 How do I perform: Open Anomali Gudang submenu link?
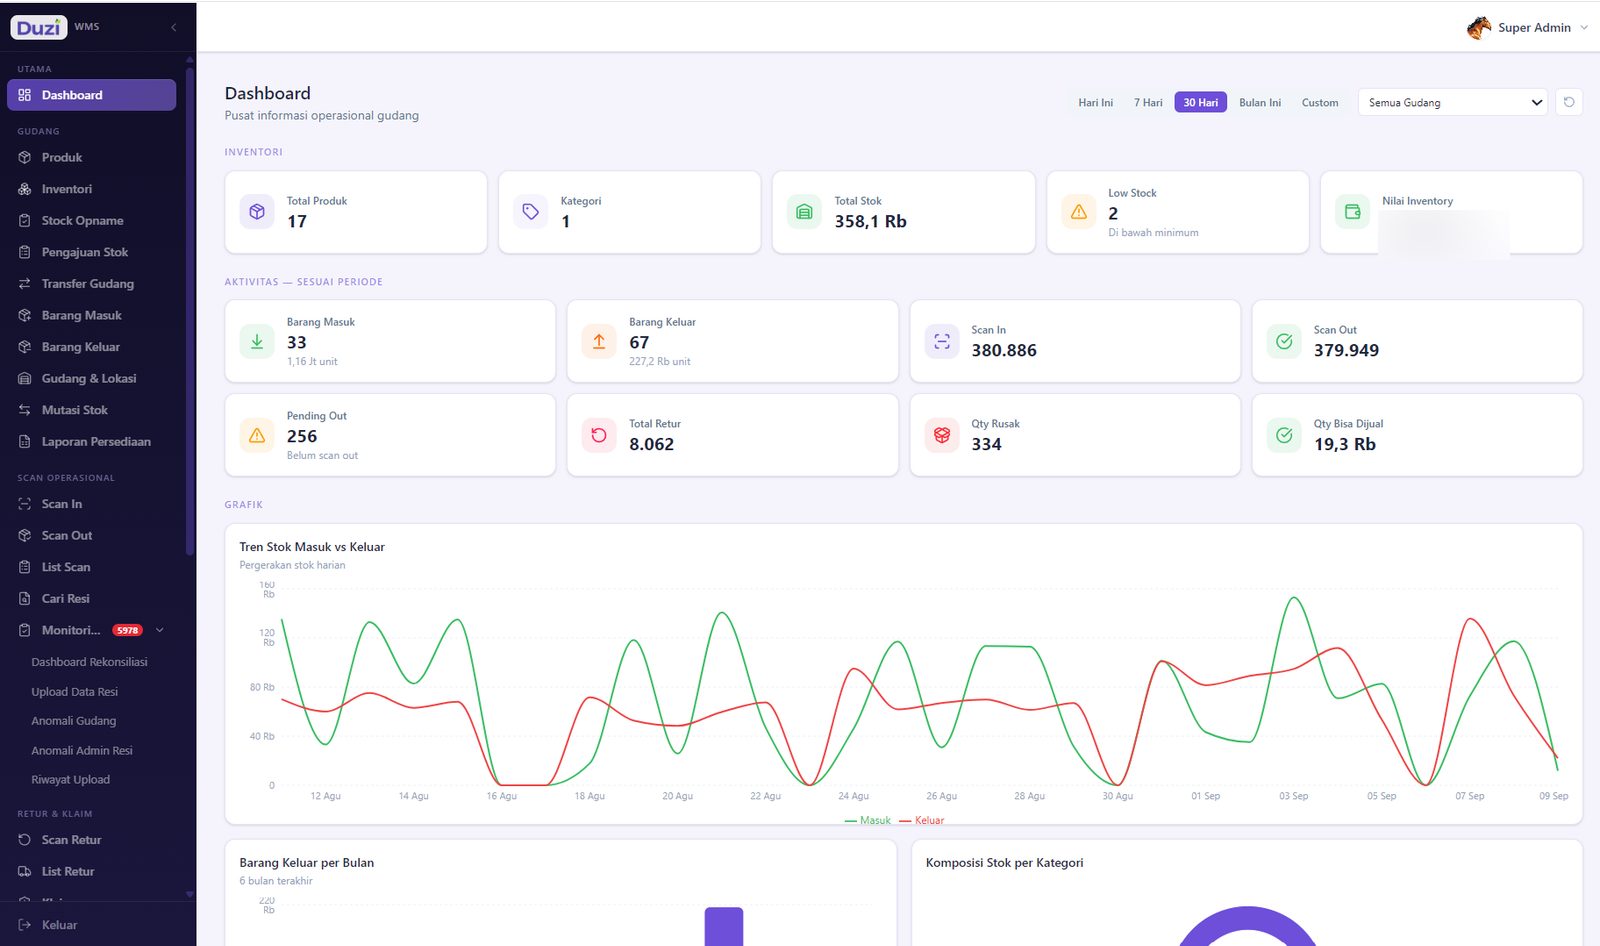73,721
